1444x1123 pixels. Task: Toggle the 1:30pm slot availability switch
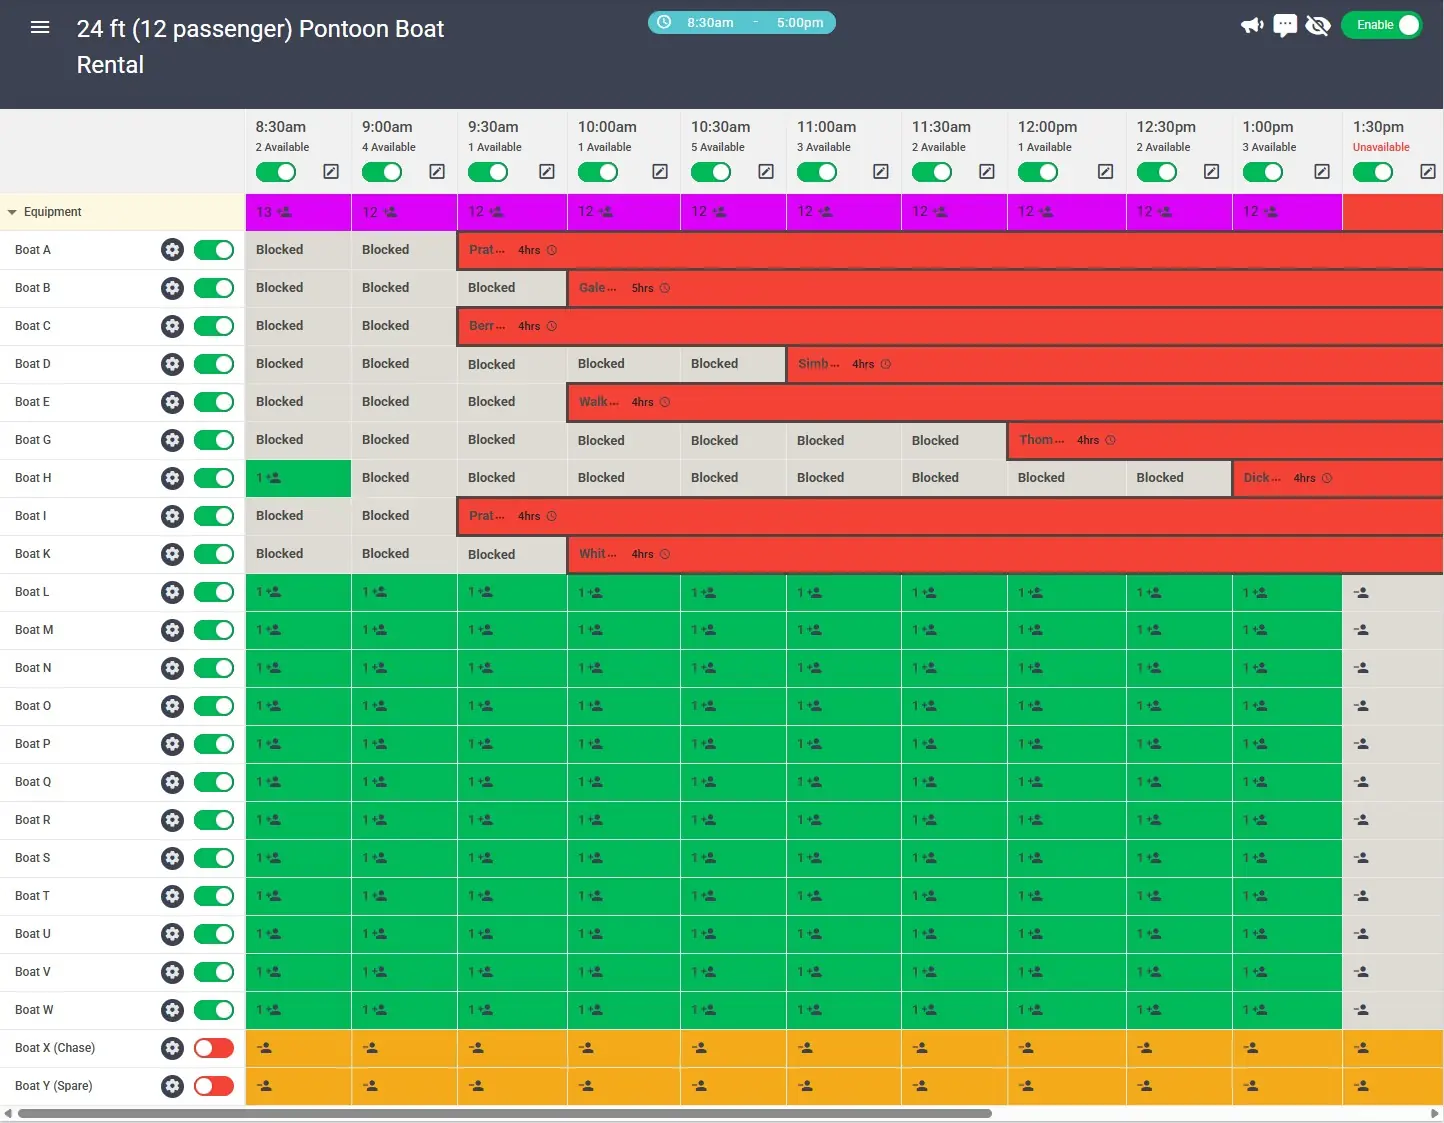[x=1373, y=172]
